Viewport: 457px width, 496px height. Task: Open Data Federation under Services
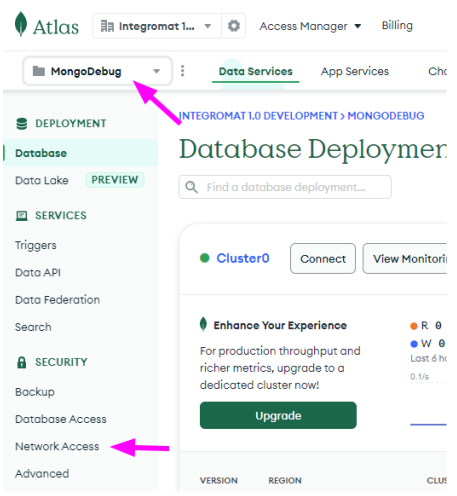pos(57,300)
